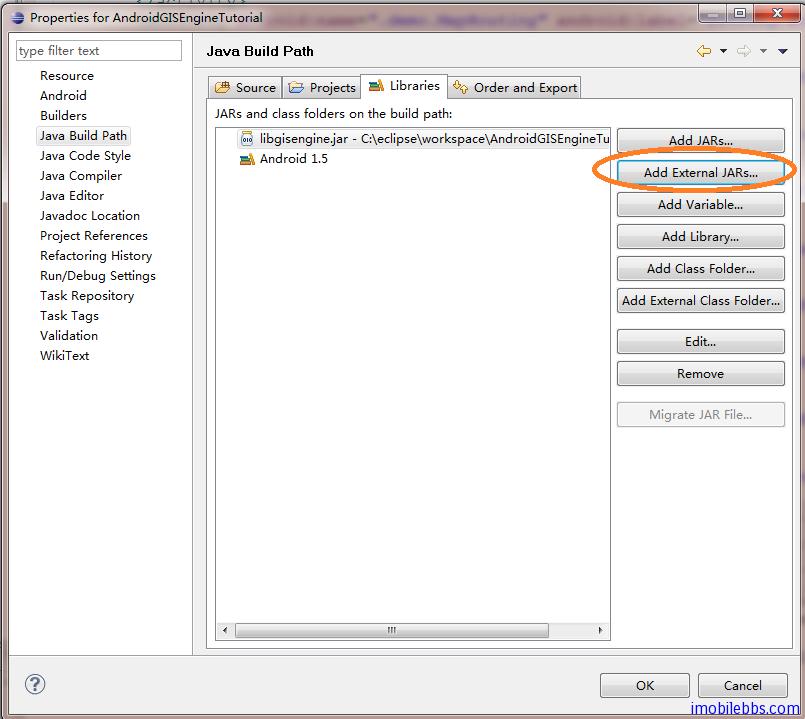805x719 pixels.
Task: Confirm the dialog with OK
Action: coord(644,685)
